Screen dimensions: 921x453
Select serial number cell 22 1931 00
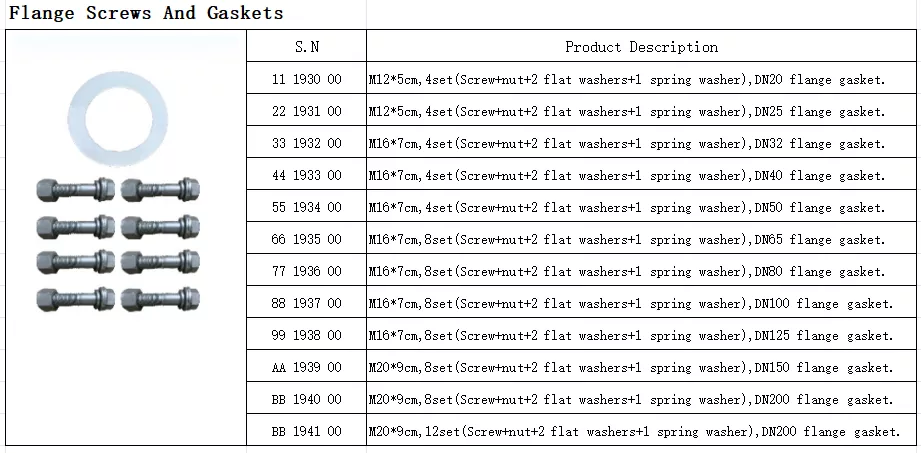click(x=306, y=111)
